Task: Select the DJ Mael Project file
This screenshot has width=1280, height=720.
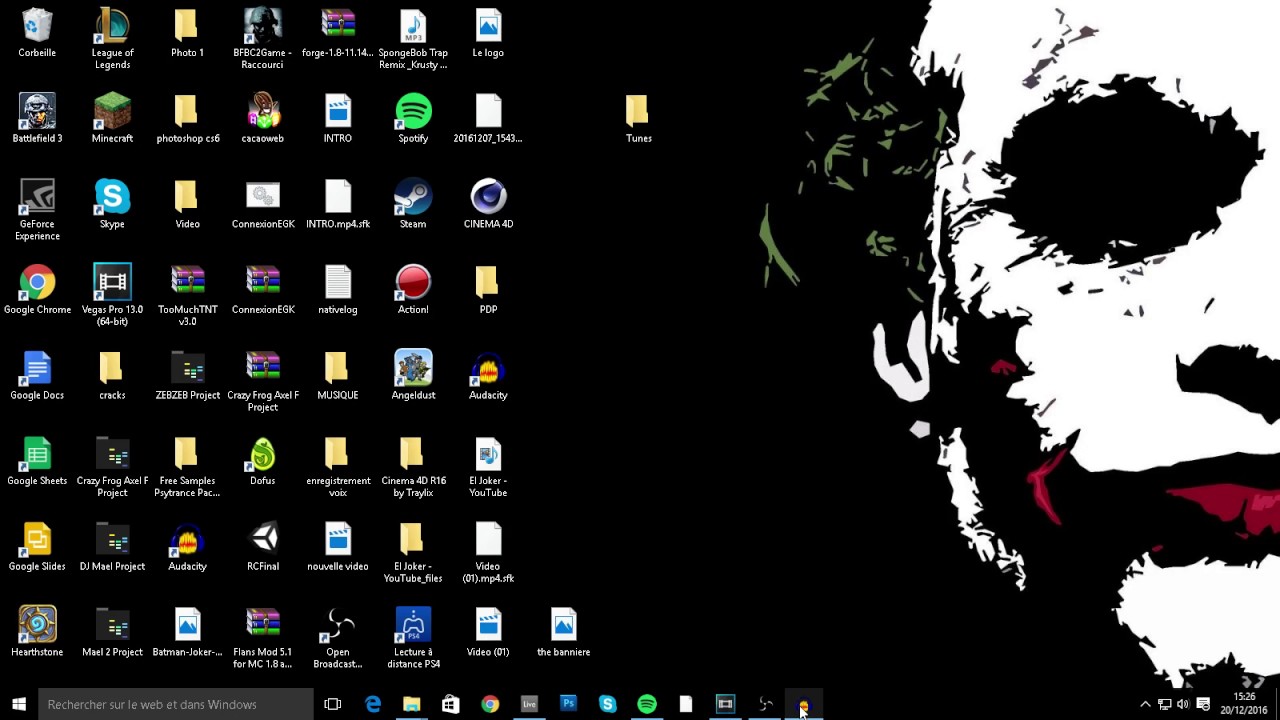Action: click(x=112, y=547)
